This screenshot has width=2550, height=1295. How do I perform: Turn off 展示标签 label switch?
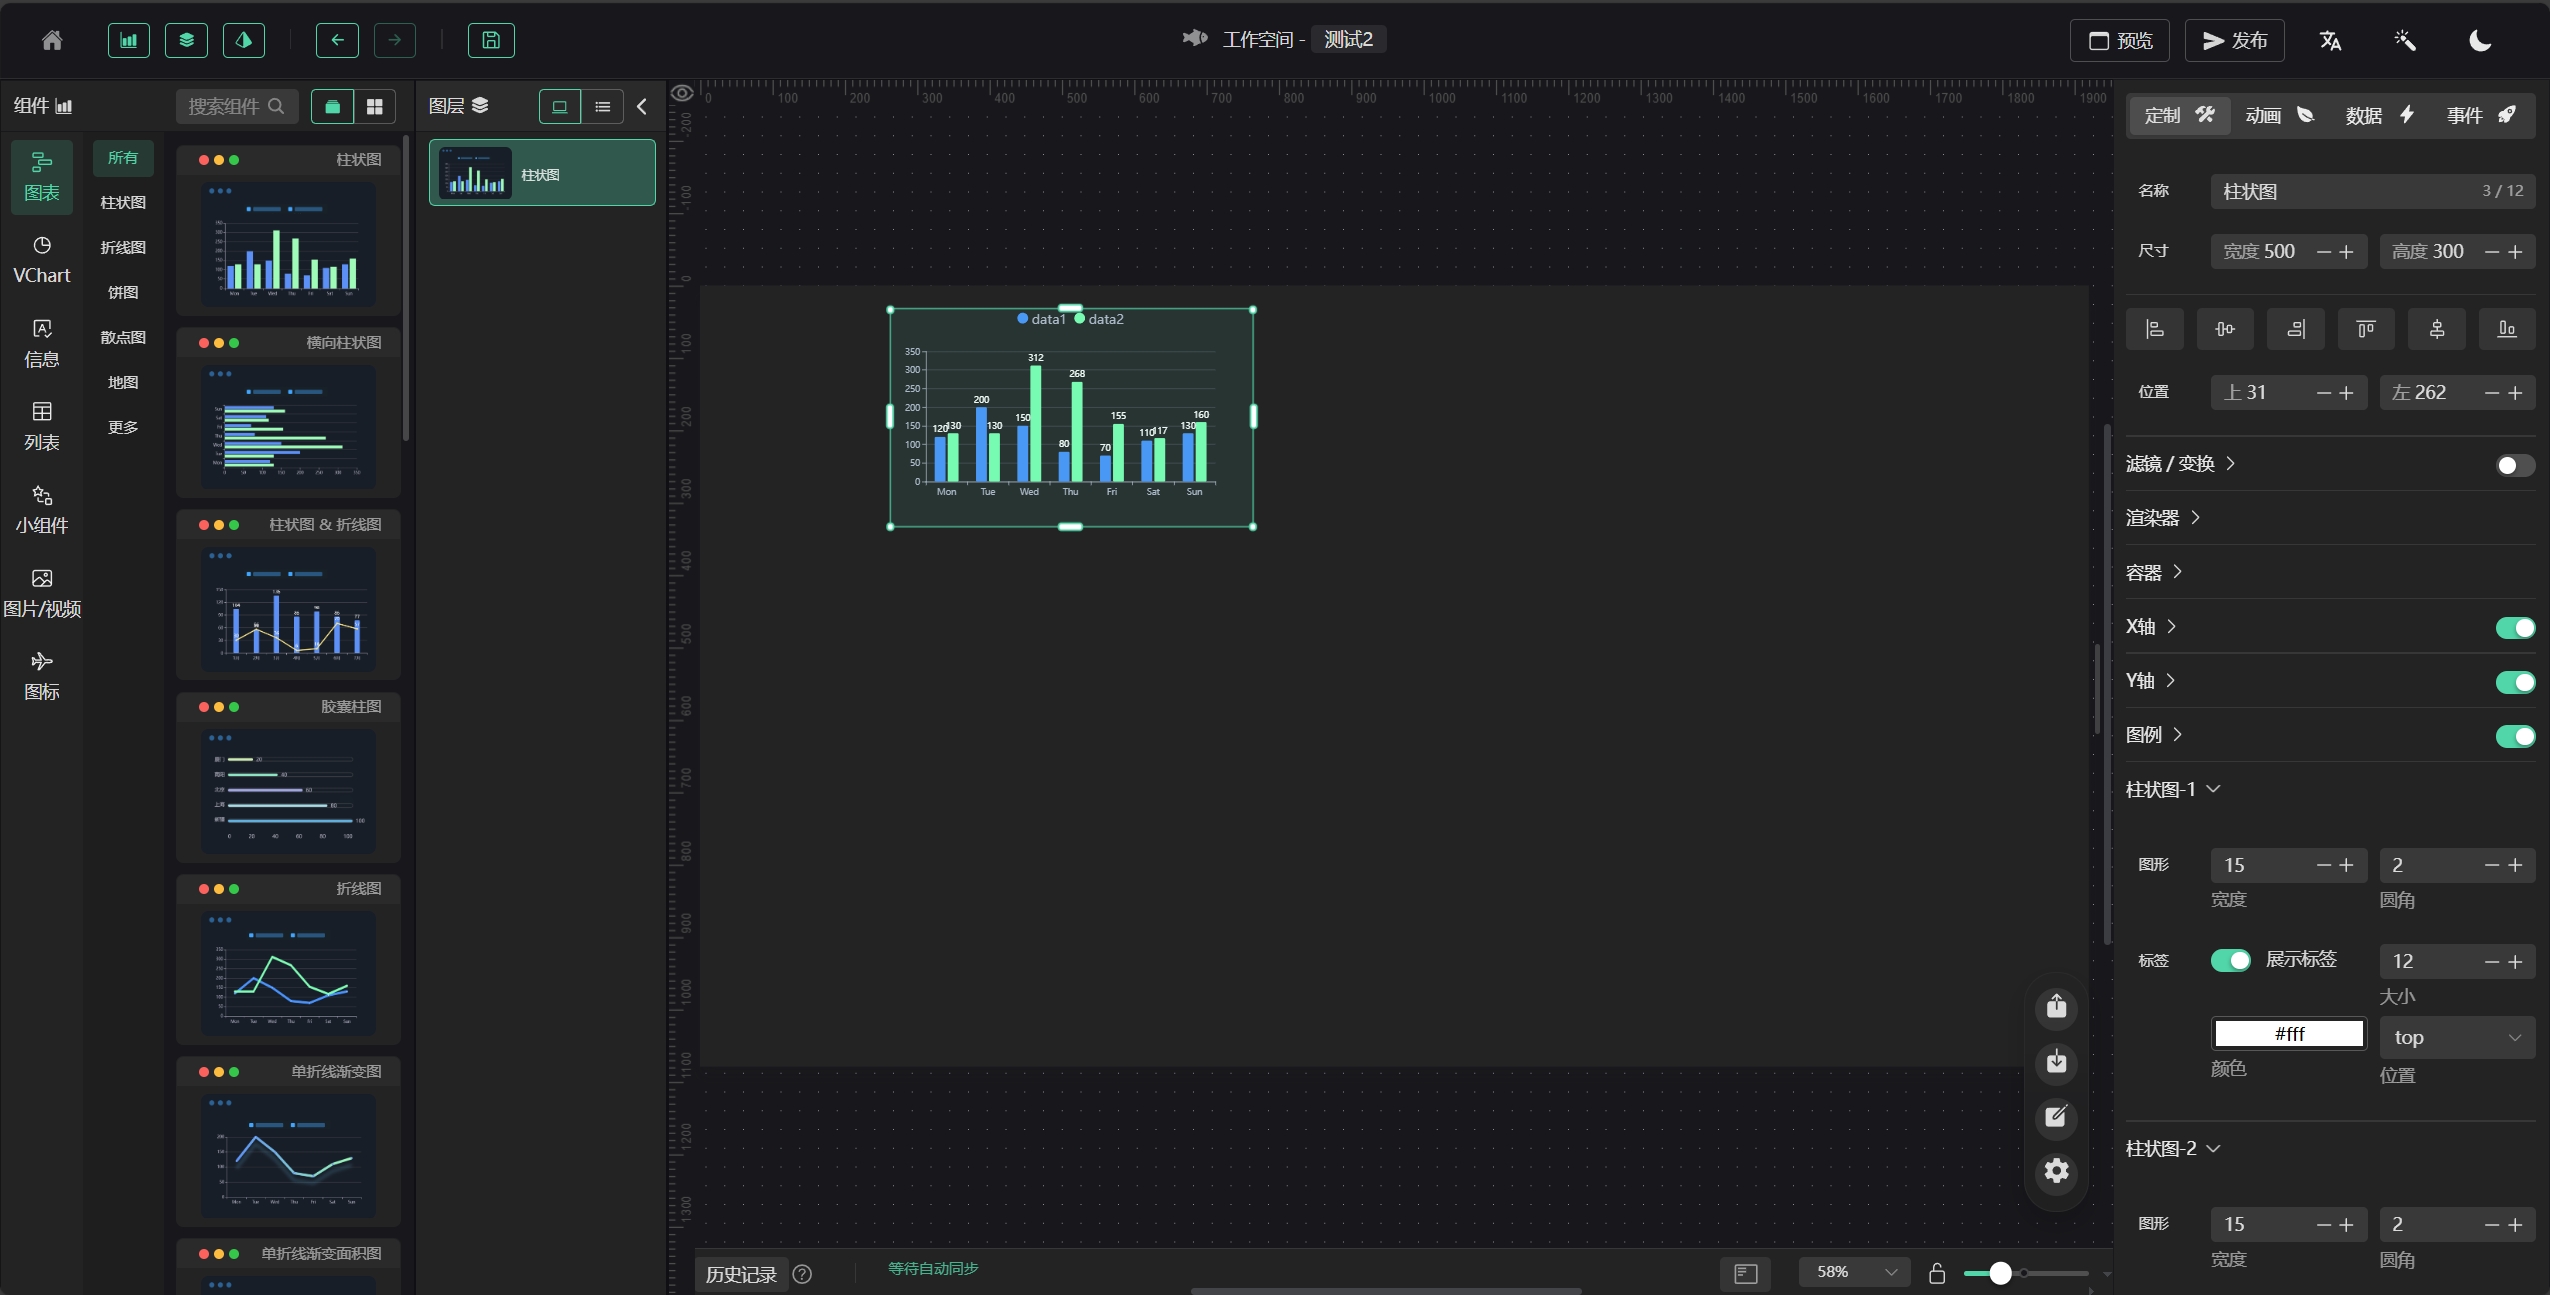coord(2230,960)
